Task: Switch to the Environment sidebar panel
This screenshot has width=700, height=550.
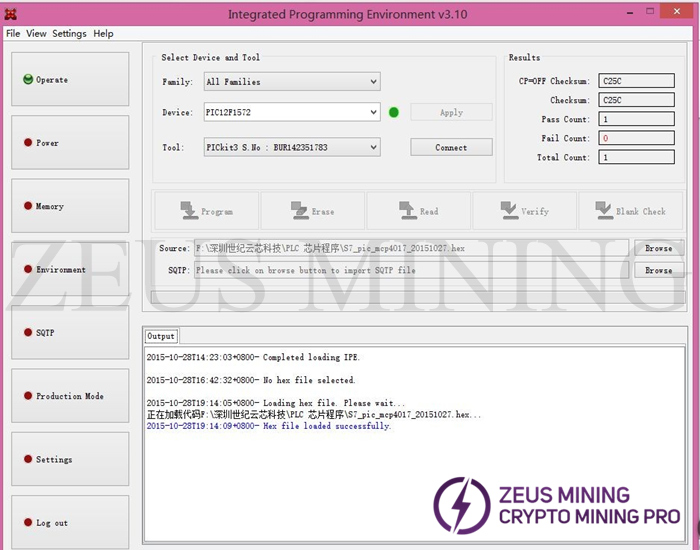Action: 70,269
